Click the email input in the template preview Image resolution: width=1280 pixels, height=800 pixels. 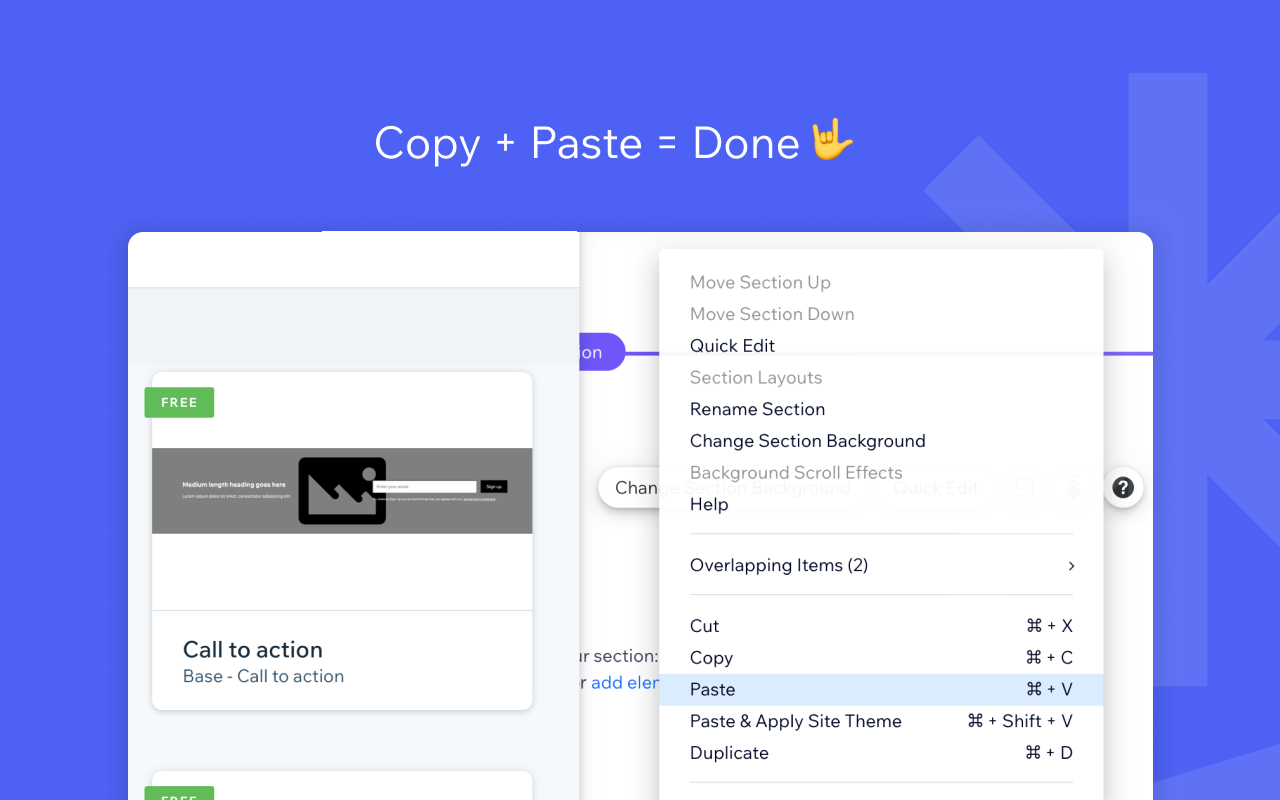click(424, 487)
